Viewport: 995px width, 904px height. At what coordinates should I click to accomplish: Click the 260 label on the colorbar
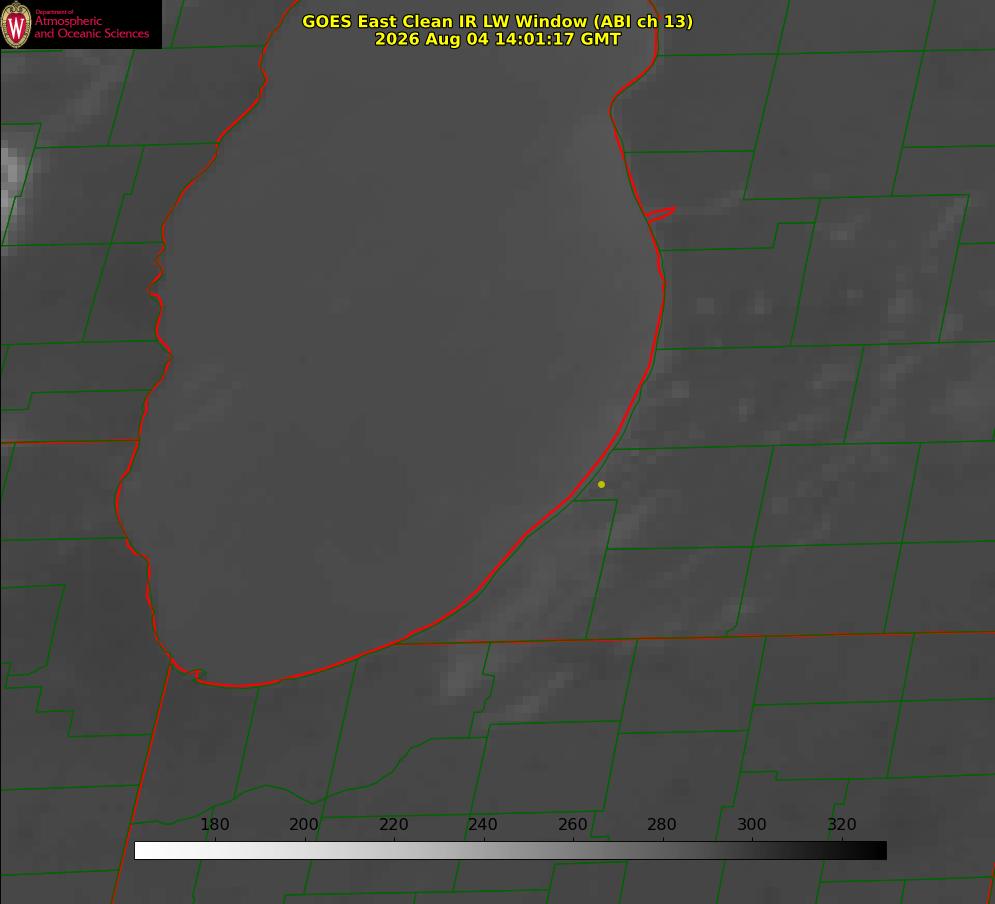pos(572,824)
